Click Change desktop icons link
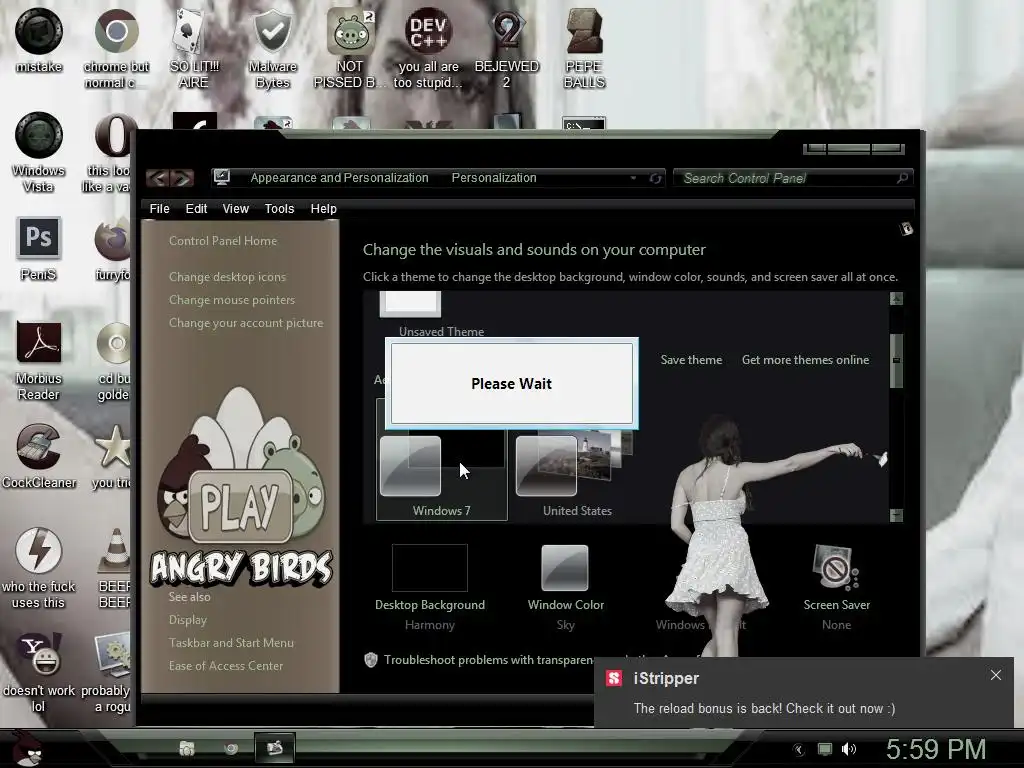The image size is (1024, 768). tap(227, 277)
